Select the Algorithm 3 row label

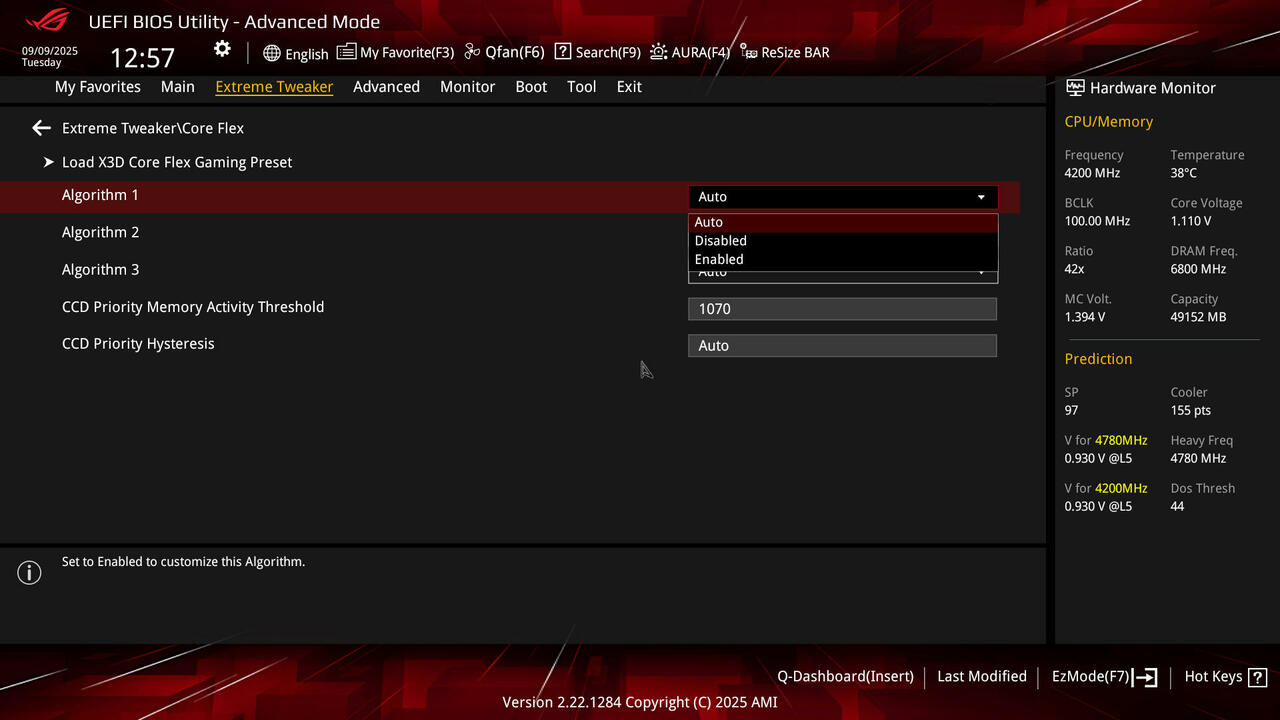click(x=100, y=269)
